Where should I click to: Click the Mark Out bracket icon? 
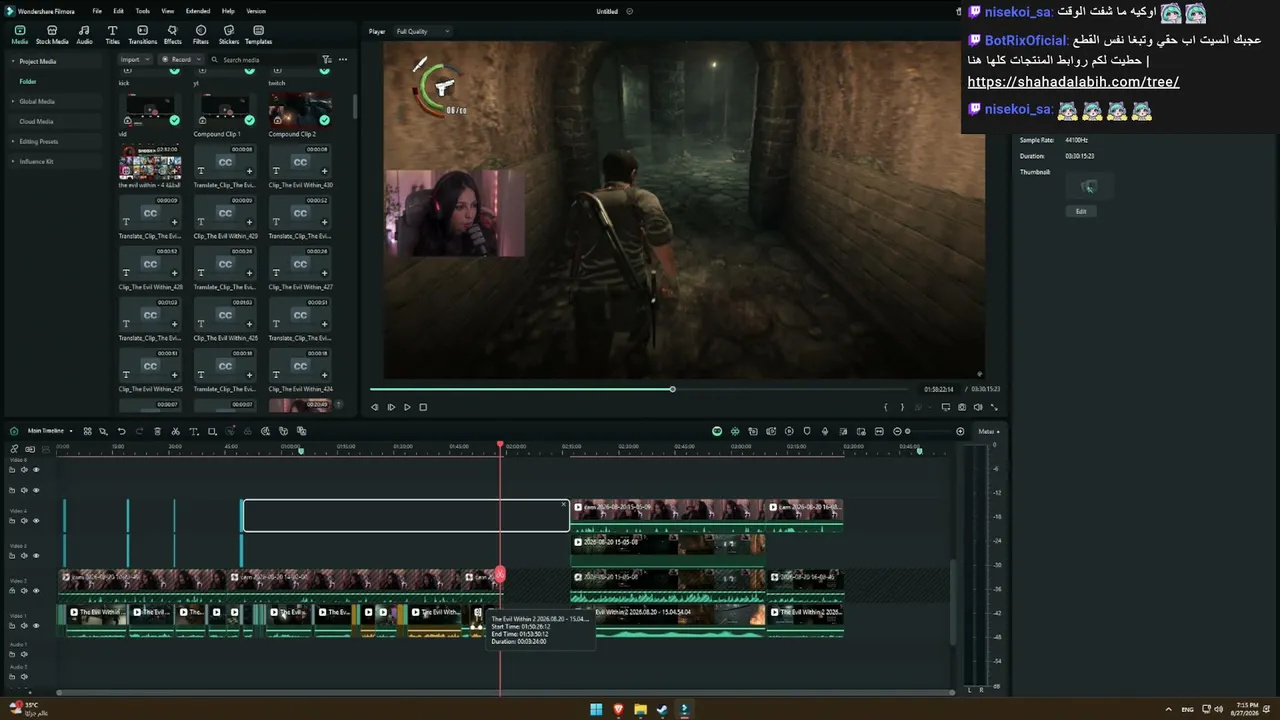(x=902, y=407)
